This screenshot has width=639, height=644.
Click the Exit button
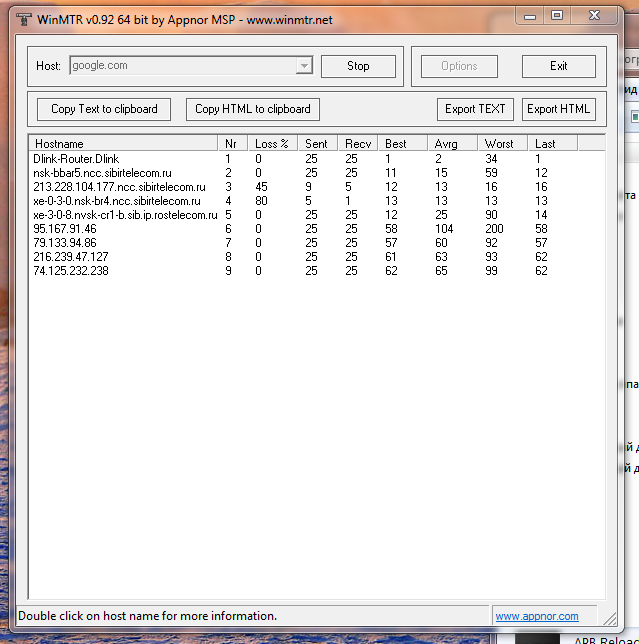pos(558,66)
